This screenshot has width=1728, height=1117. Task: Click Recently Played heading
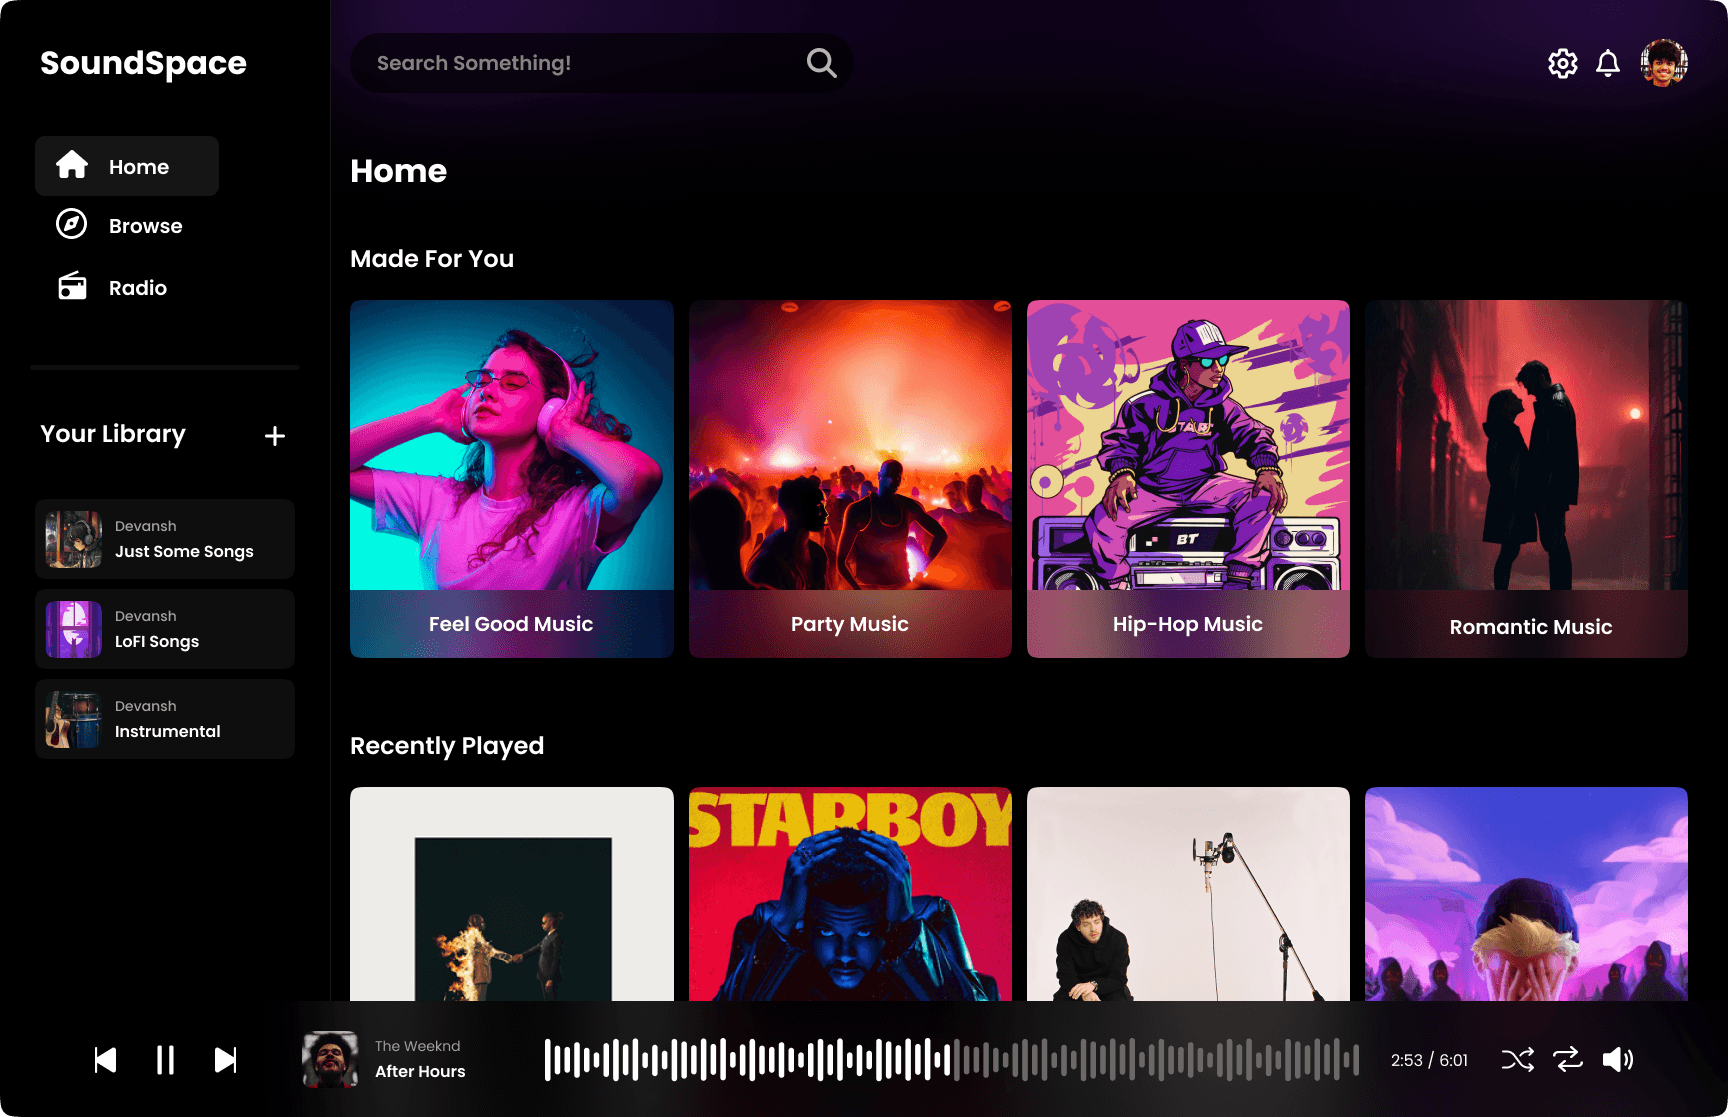447,746
